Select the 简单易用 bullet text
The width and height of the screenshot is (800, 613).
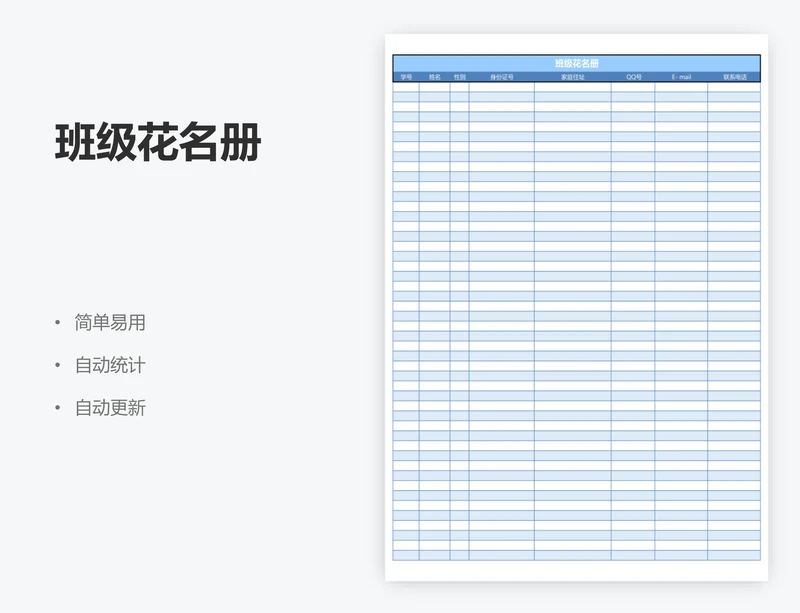point(110,323)
